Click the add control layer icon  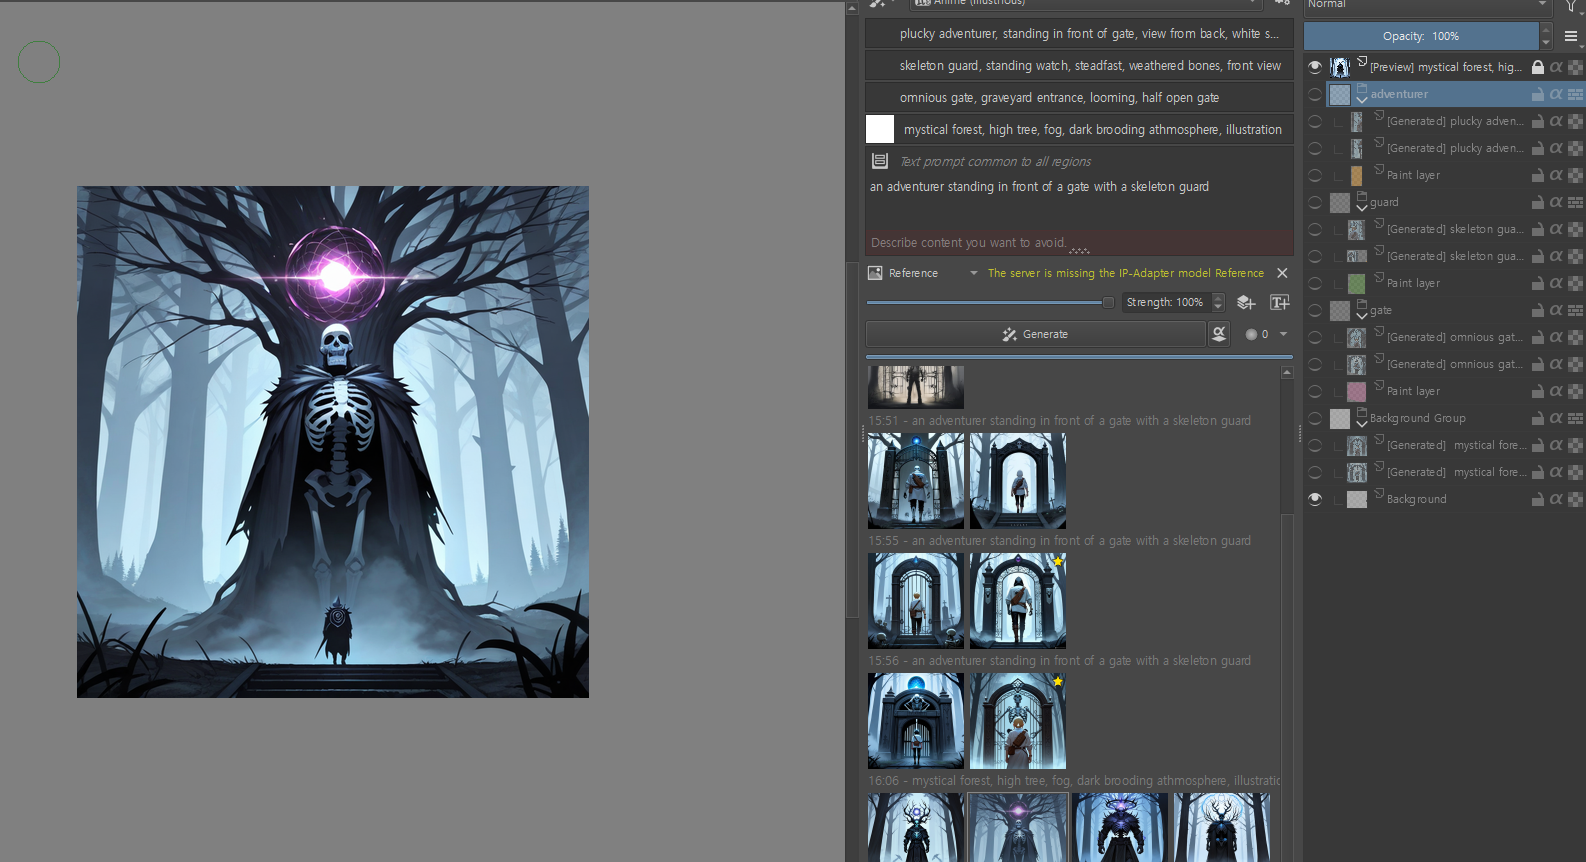coord(1246,303)
